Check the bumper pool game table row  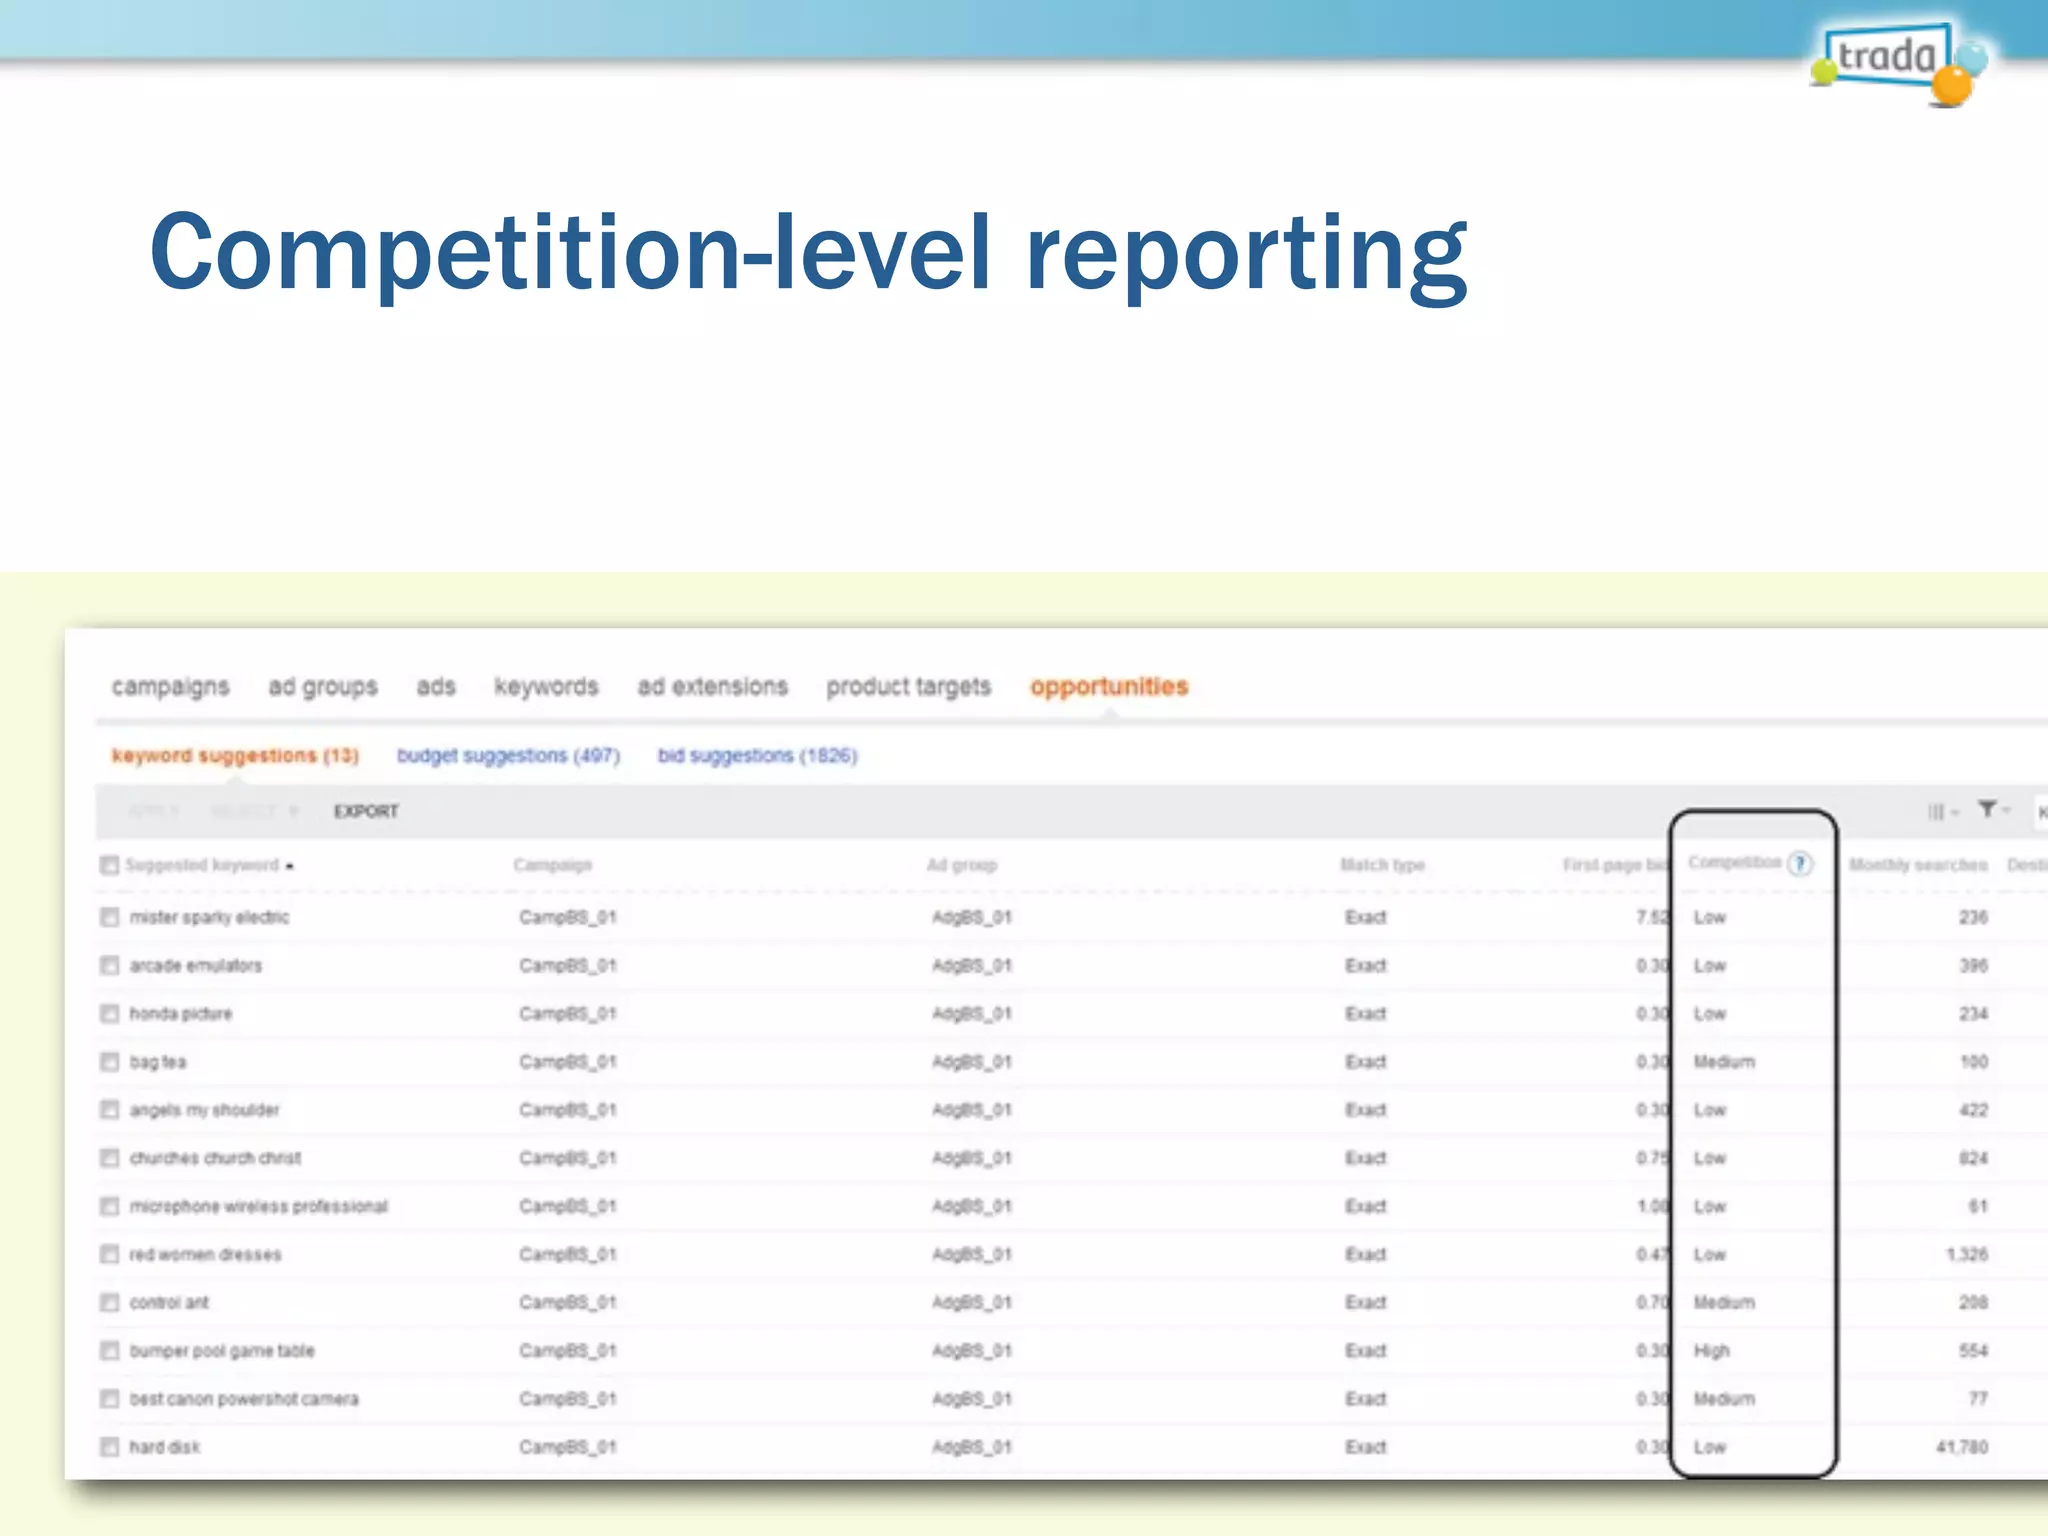tap(109, 1351)
